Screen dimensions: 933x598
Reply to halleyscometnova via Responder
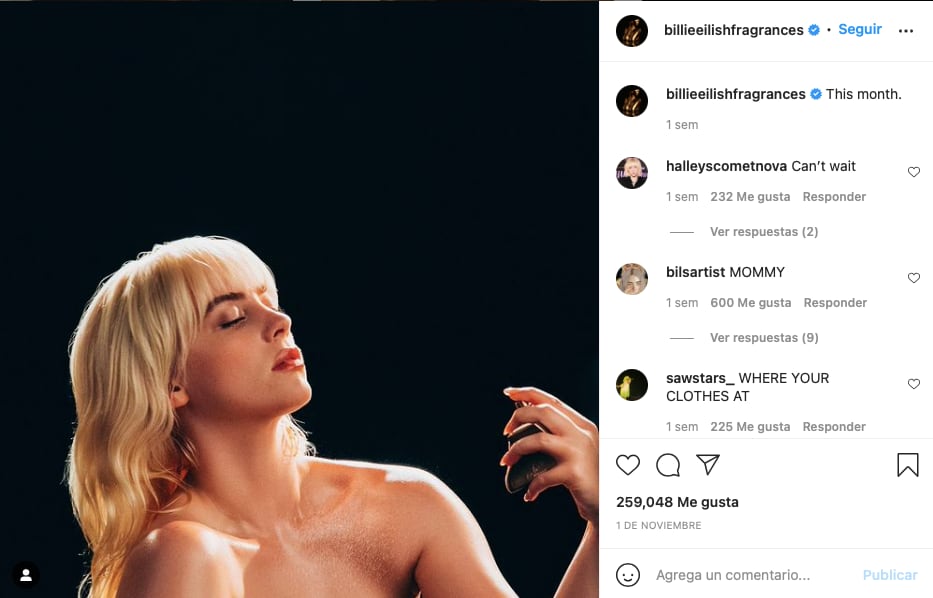coord(834,196)
